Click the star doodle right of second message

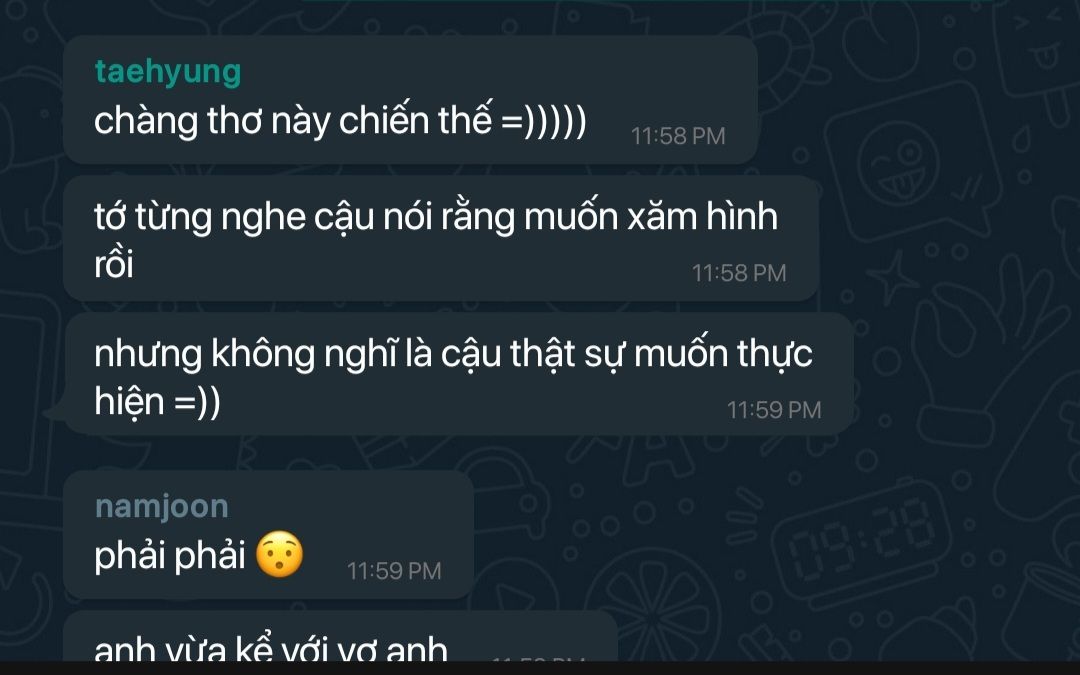[893, 278]
